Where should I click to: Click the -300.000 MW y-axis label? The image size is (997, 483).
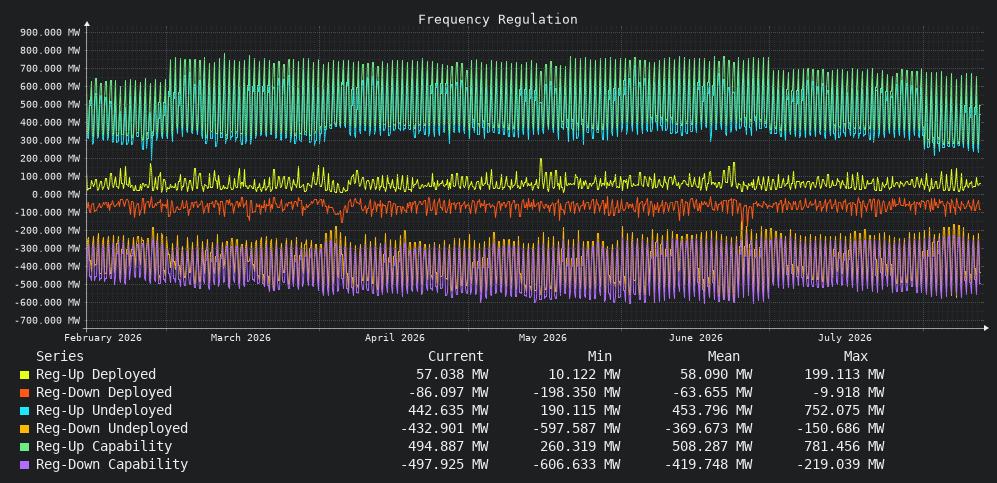[x=48, y=248]
